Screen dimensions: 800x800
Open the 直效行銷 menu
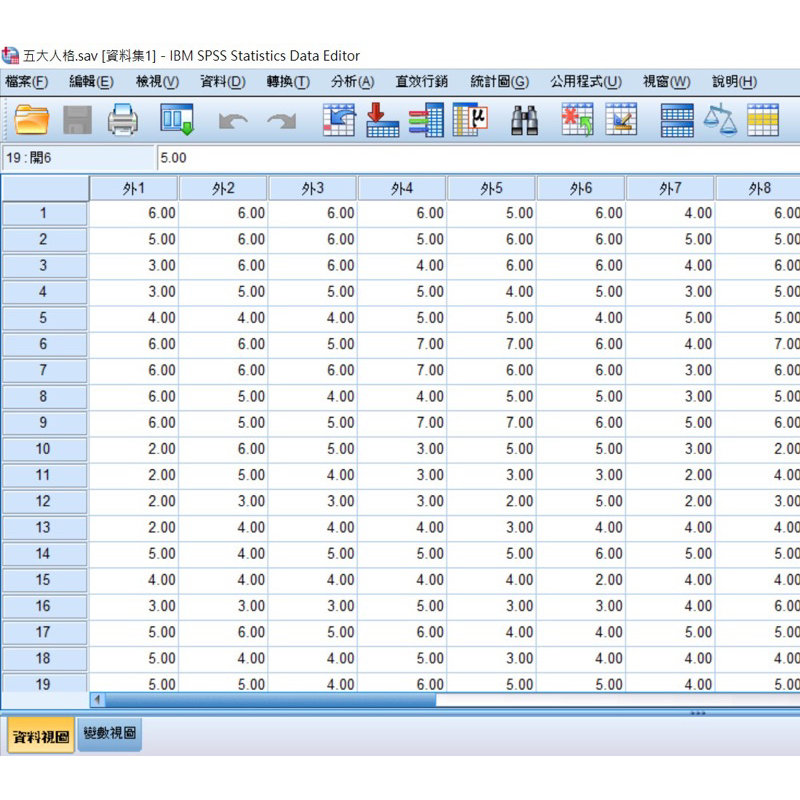tap(421, 82)
